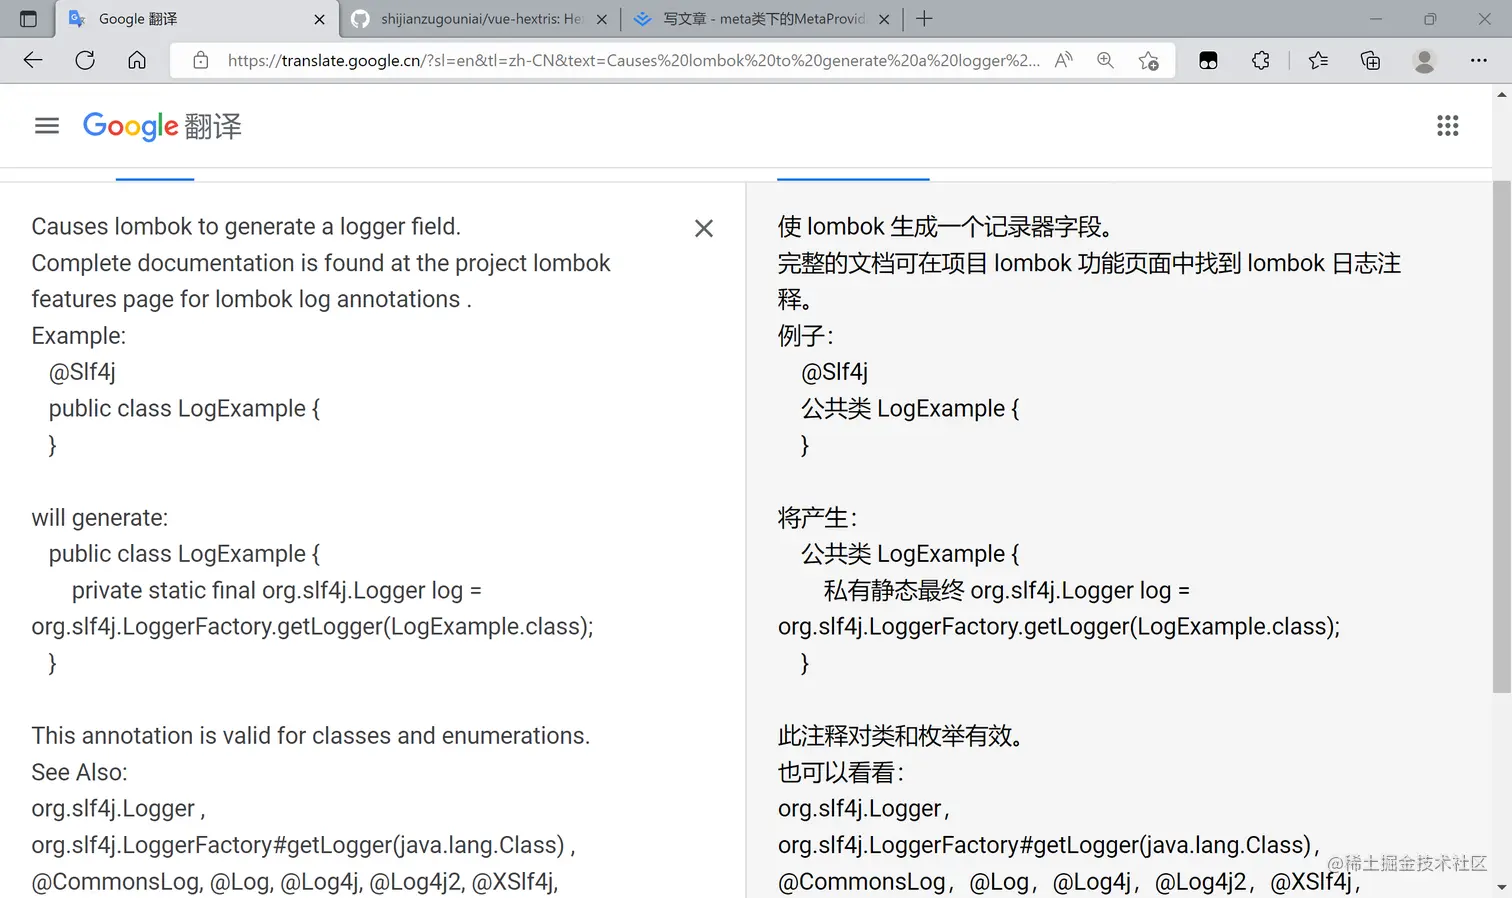The height and width of the screenshot is (898, 1512).
Task: Add this page to favorites
Action: click(x=1148, y=60)
